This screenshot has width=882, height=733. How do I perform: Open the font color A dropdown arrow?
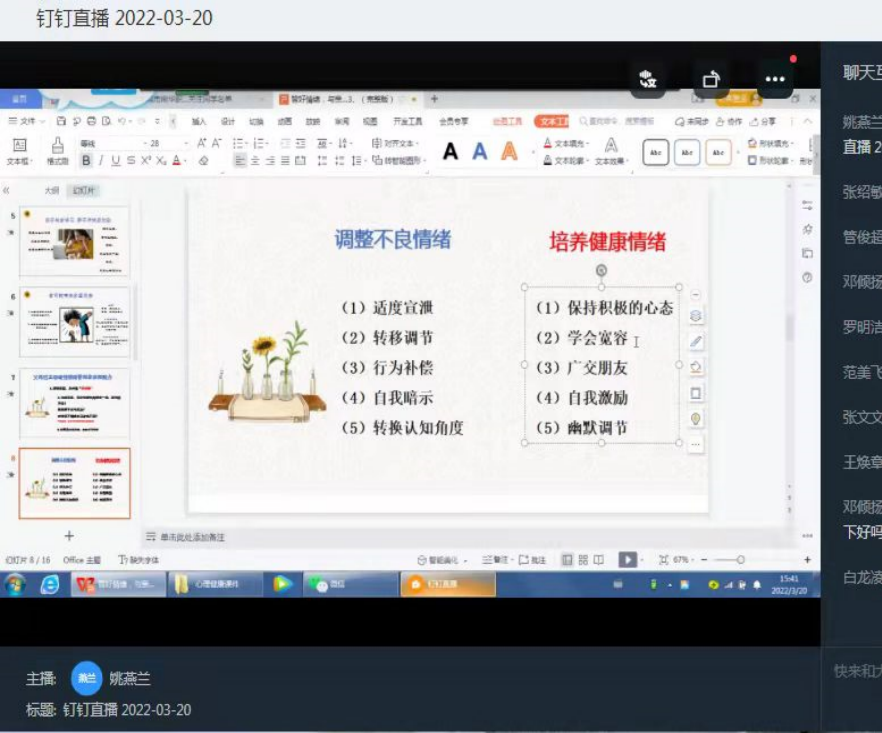pyautogui.click(x=184, y=161)
